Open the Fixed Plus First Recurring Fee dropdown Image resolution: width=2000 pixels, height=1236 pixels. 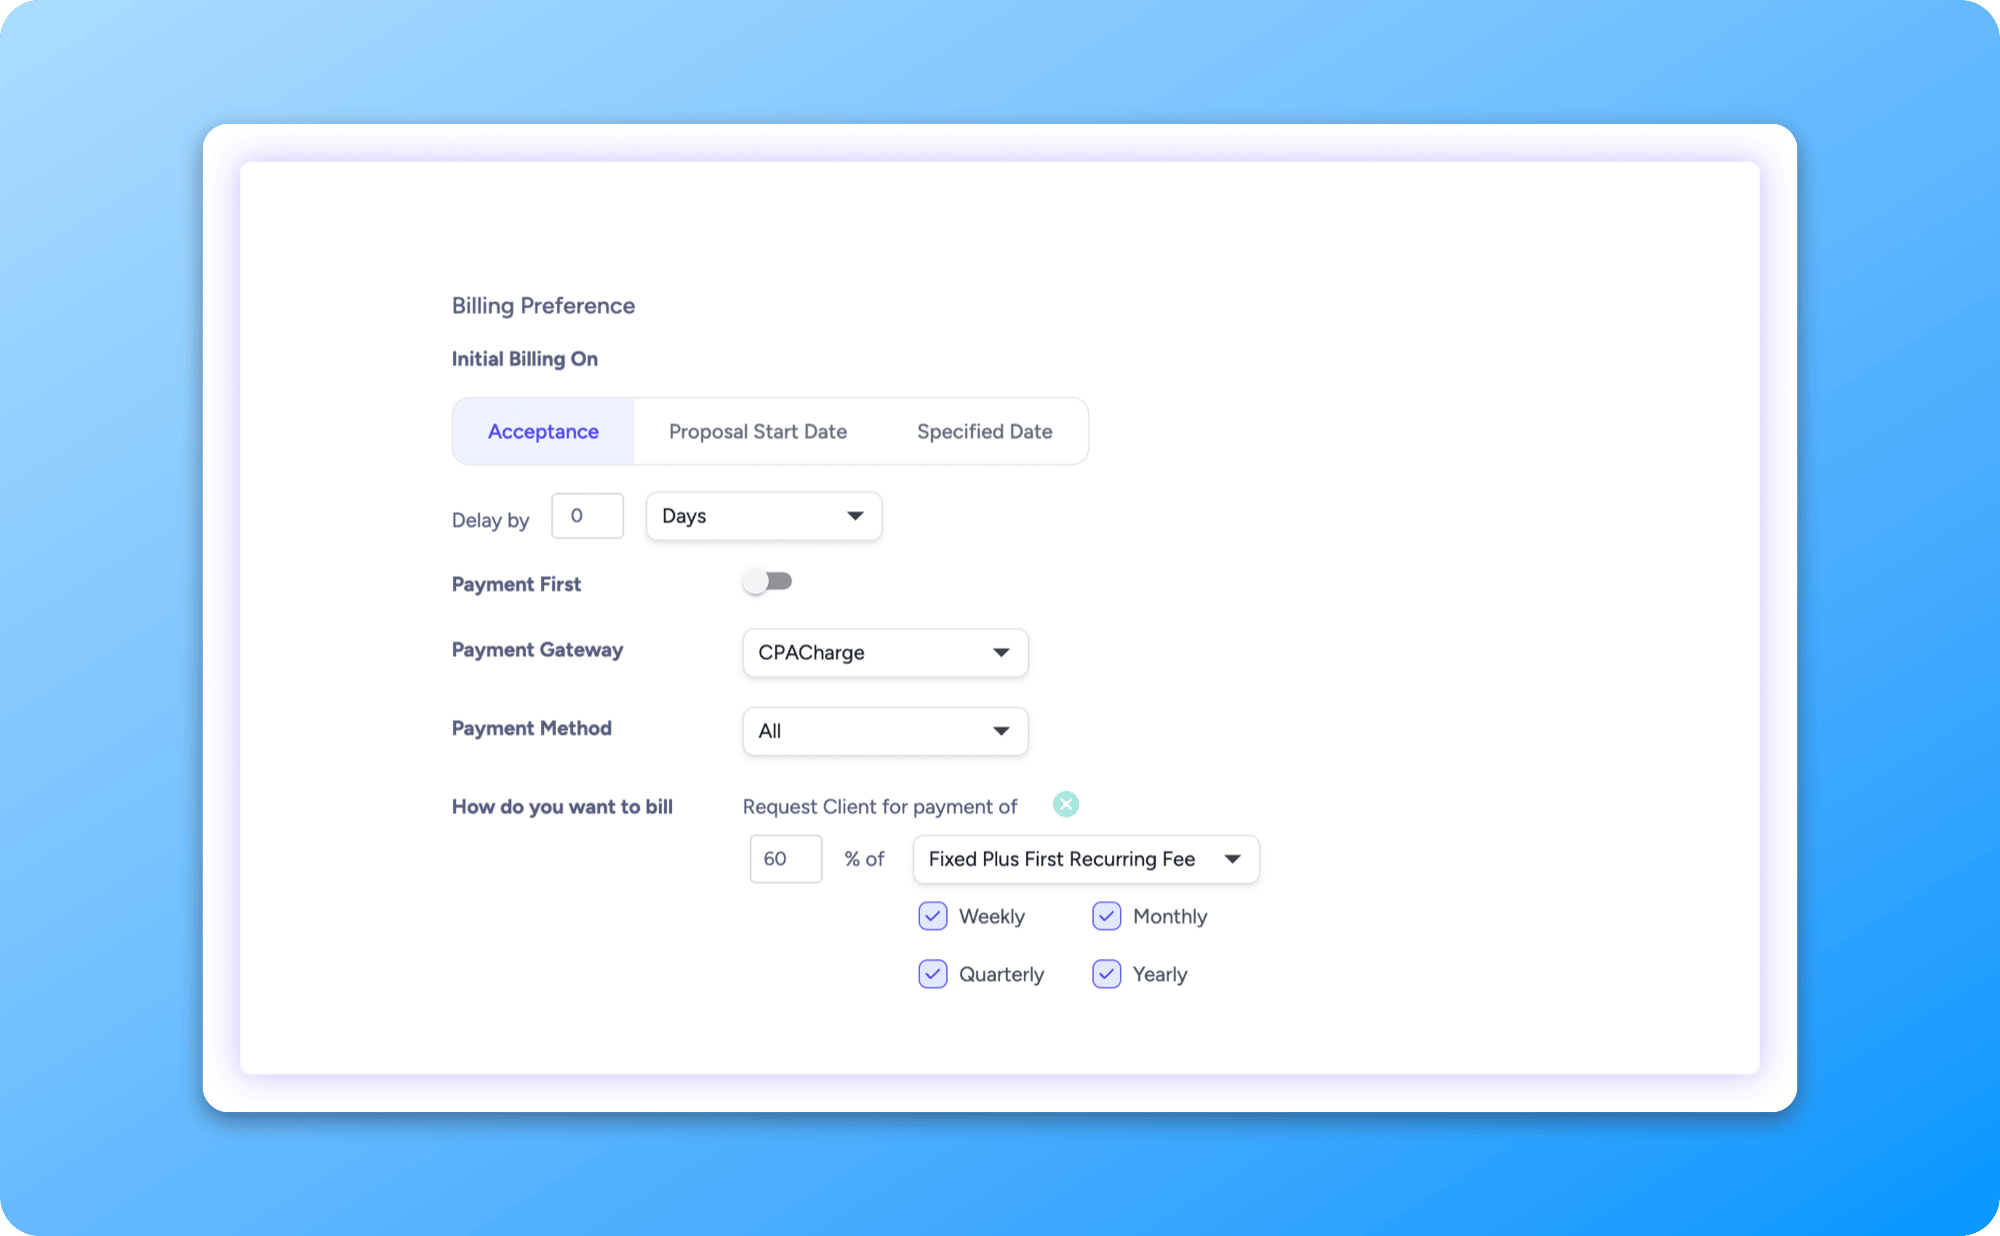coord(1085,858)
